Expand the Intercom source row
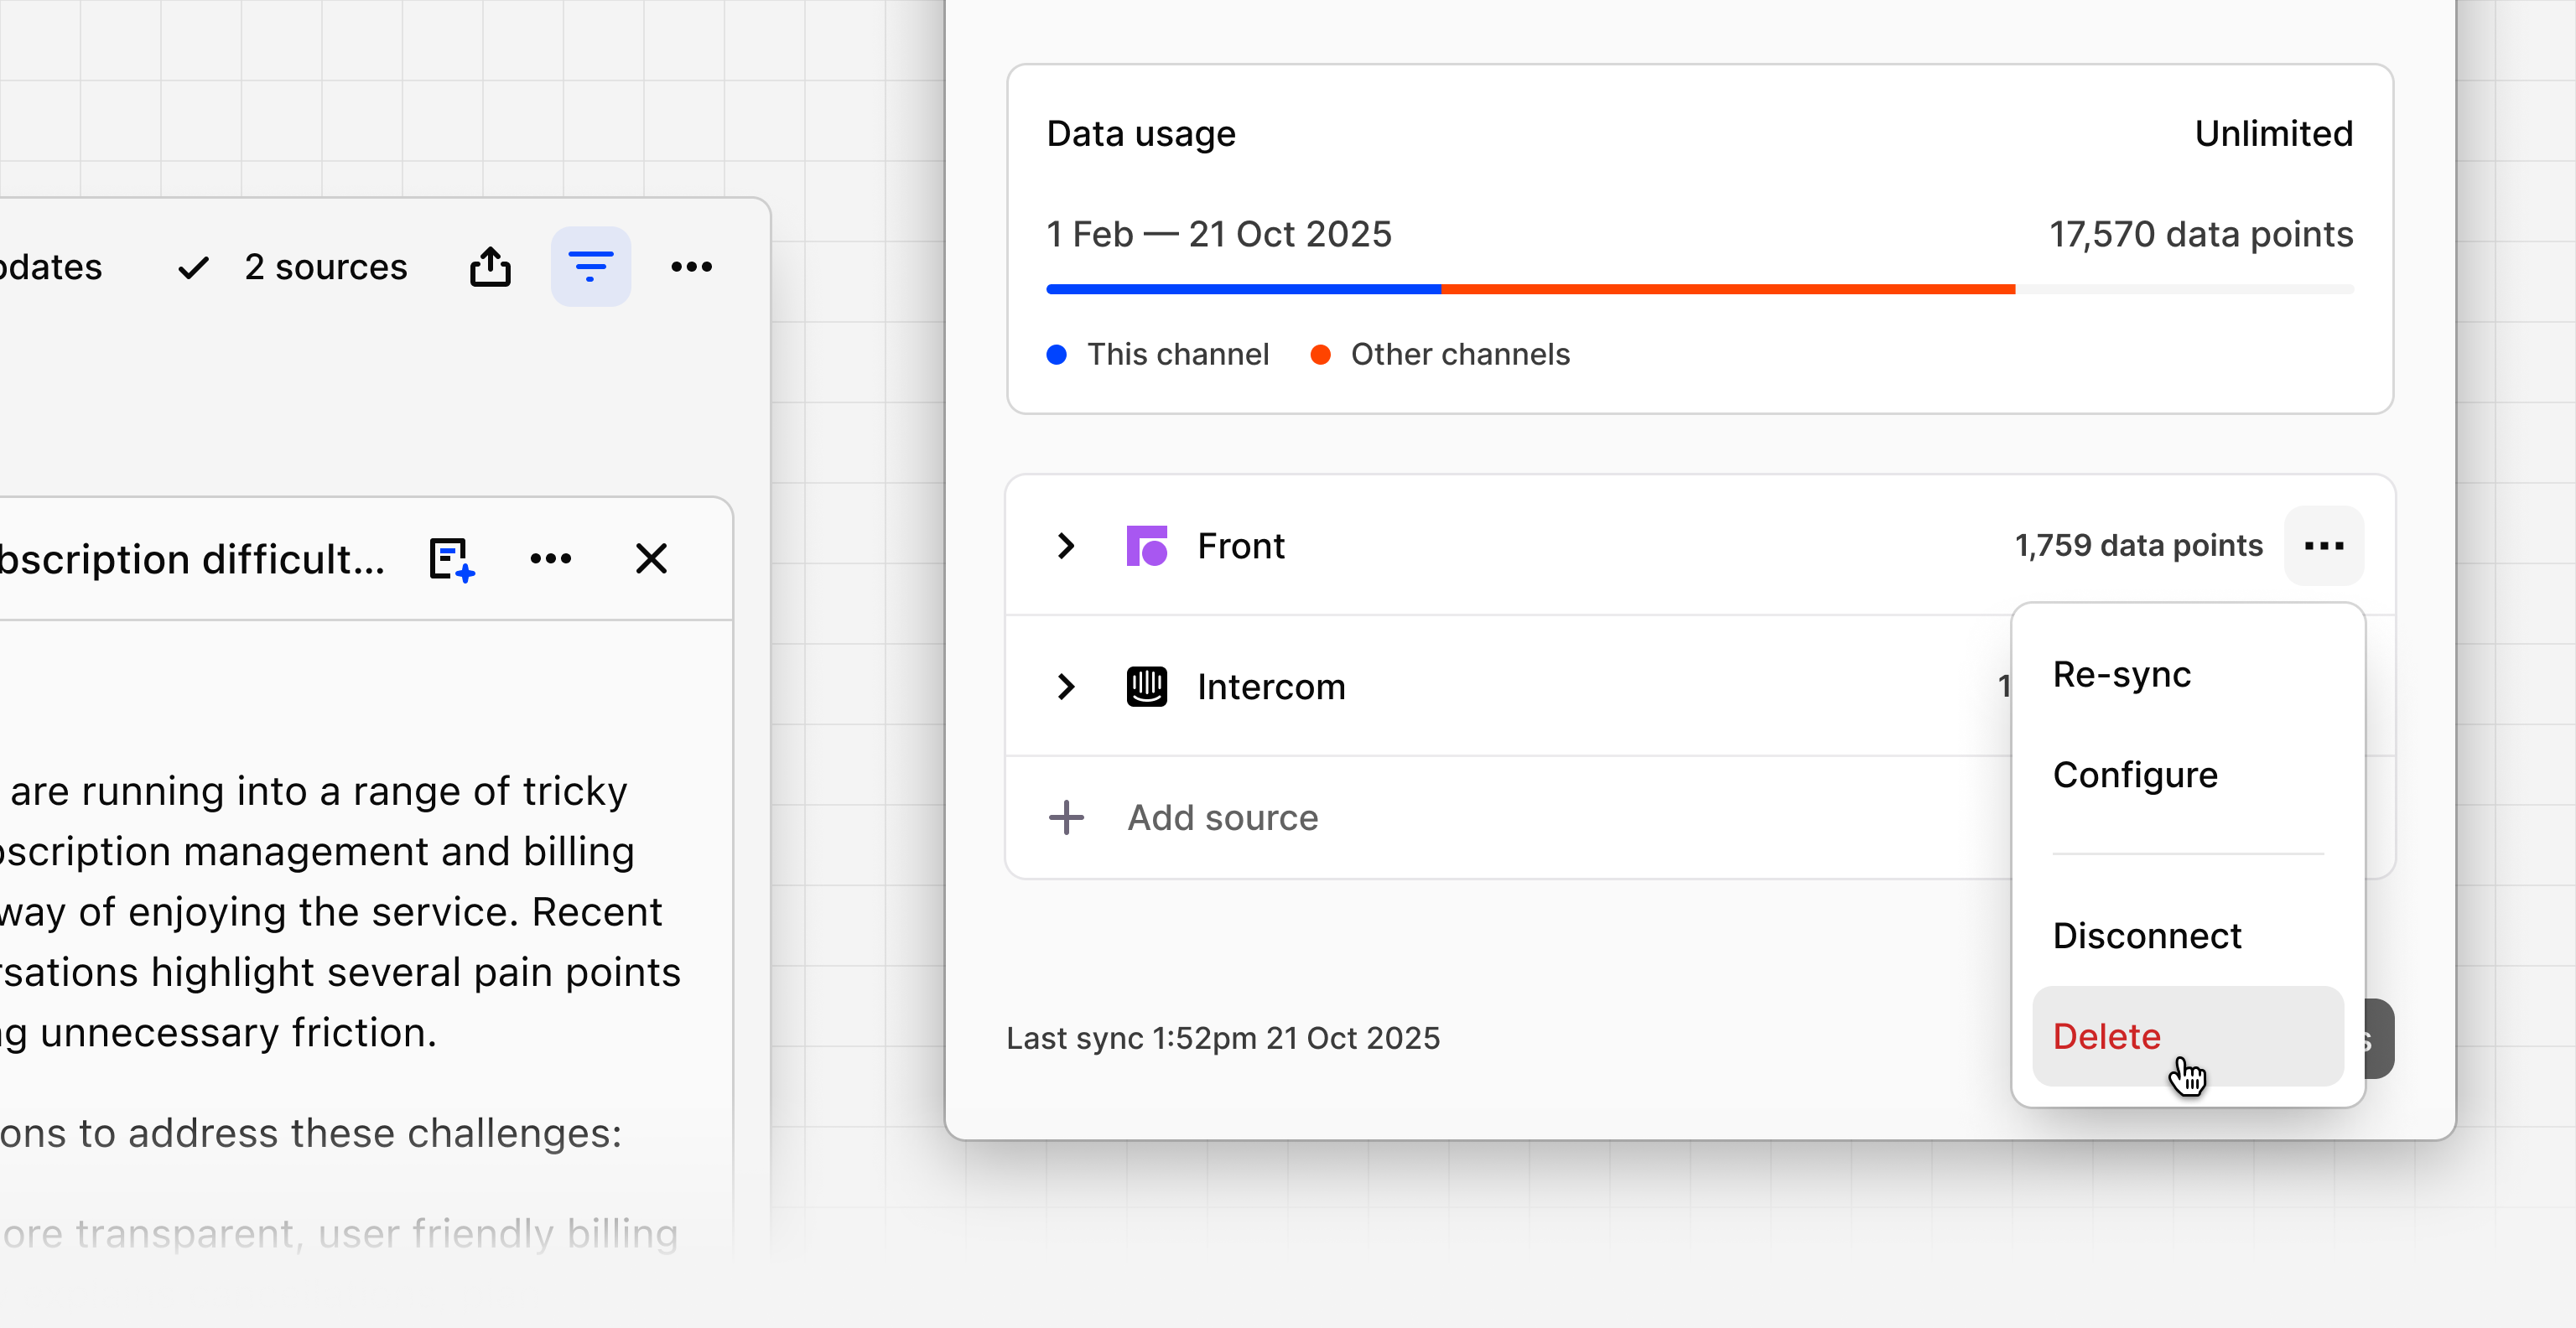 1064,687
